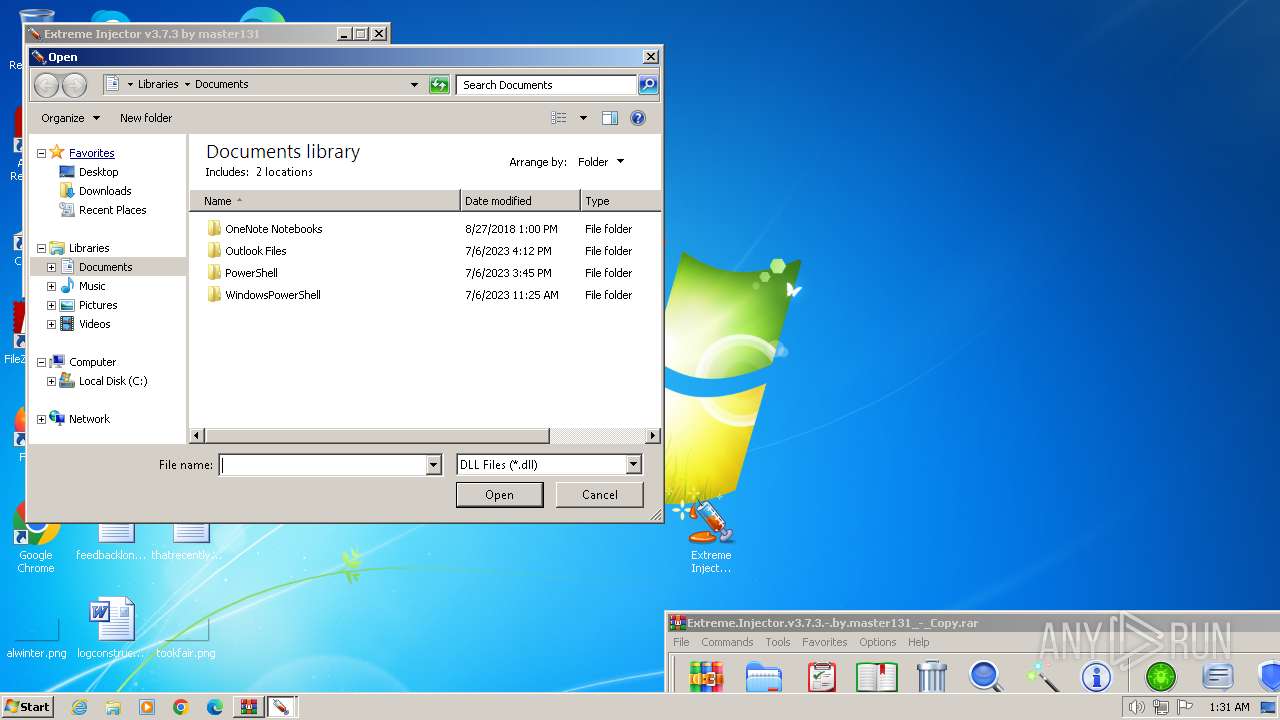Click the Search Documents box

pos(546,85)
